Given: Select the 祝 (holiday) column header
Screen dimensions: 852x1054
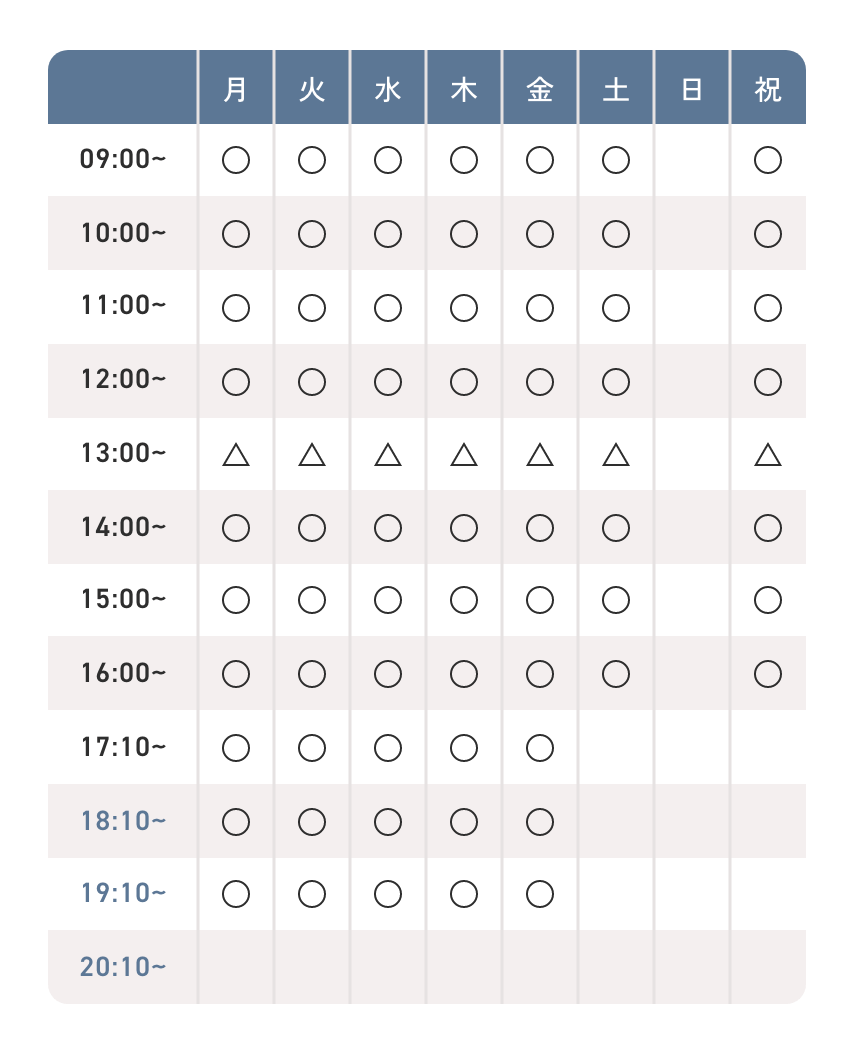Looking at the screenshot, I should coord(768,90).
